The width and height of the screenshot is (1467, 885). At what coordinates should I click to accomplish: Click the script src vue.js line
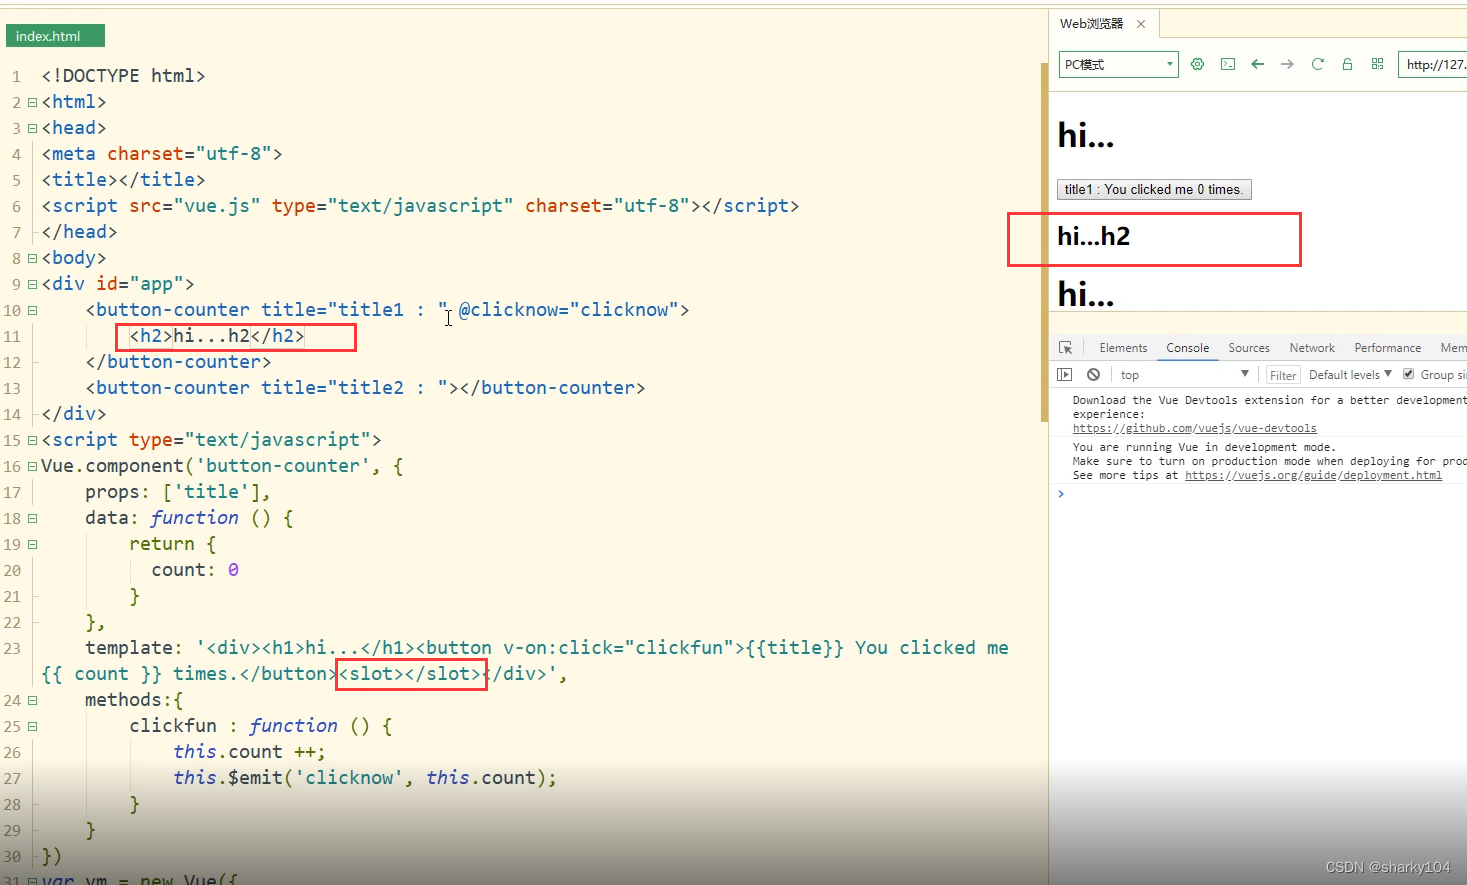pyautogui.click(x=420, y=206)
